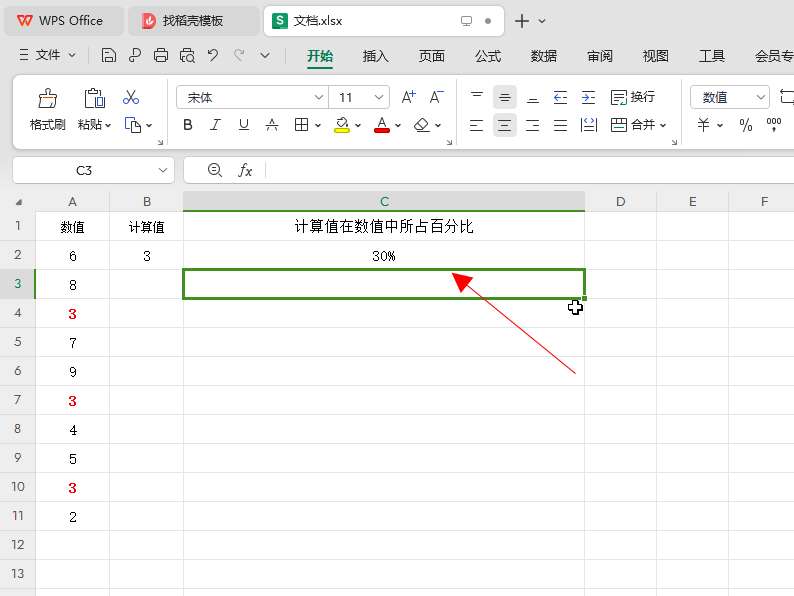
Task: Click the zoom magnifier in formula bar
Action: pos(215,170)
